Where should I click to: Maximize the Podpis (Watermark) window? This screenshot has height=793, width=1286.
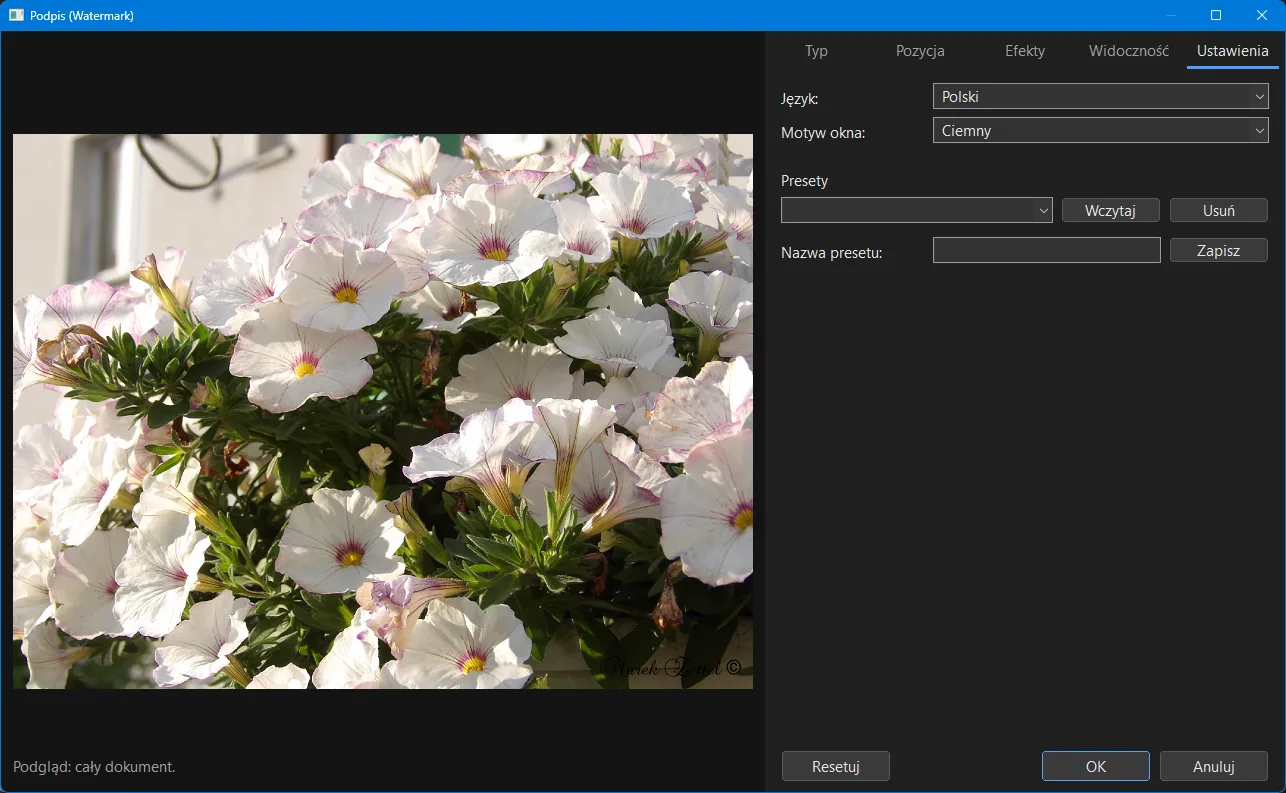coord(1216,15)
